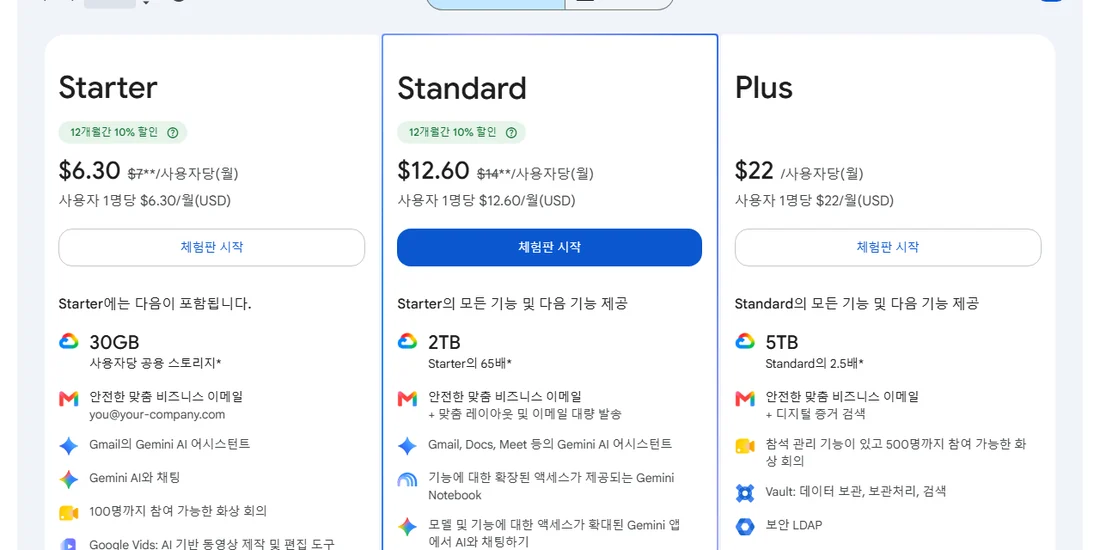The height and width of the screenshot is (550, 1100).
Task: Start the Starter plan trial (체험판 시작)
Action: (211, 247)
